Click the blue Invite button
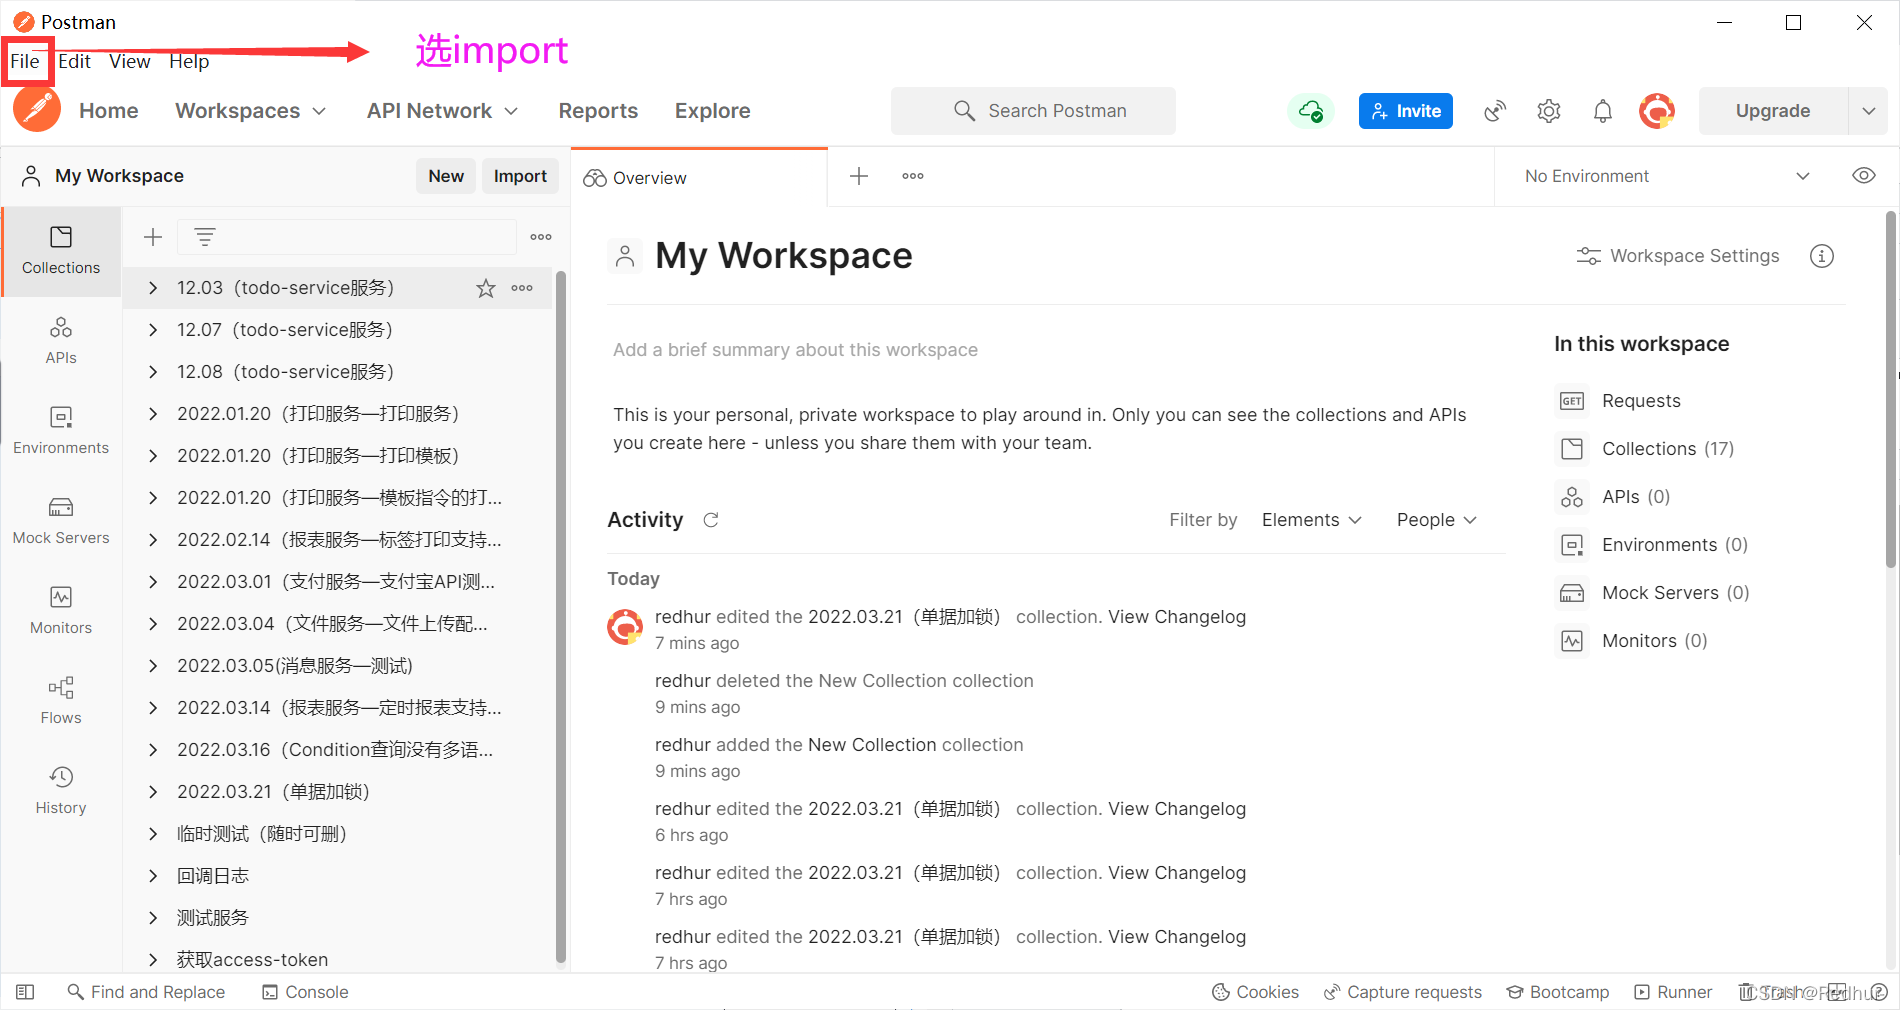The width and height of the screenshot is (1900, 1010). pyautogui.click(x=1406, y=111)
